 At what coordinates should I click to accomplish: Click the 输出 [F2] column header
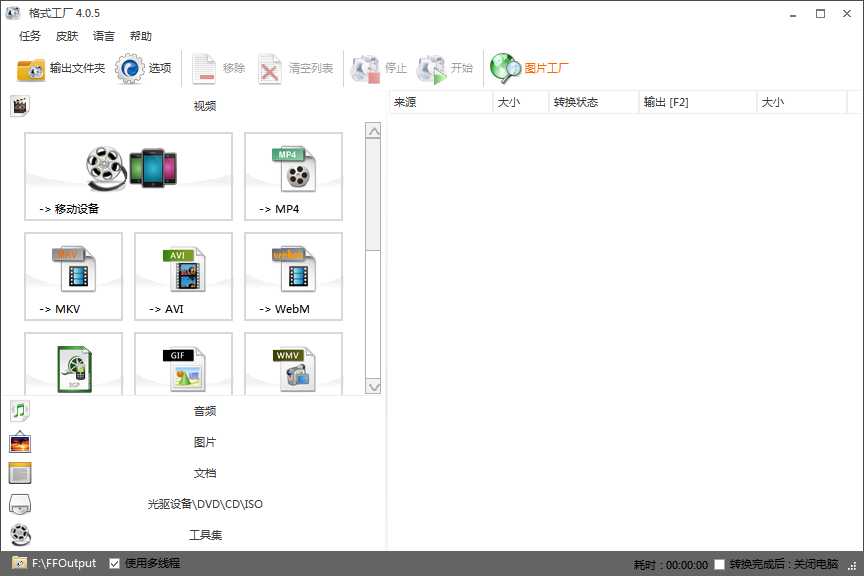tap(698, 103)
